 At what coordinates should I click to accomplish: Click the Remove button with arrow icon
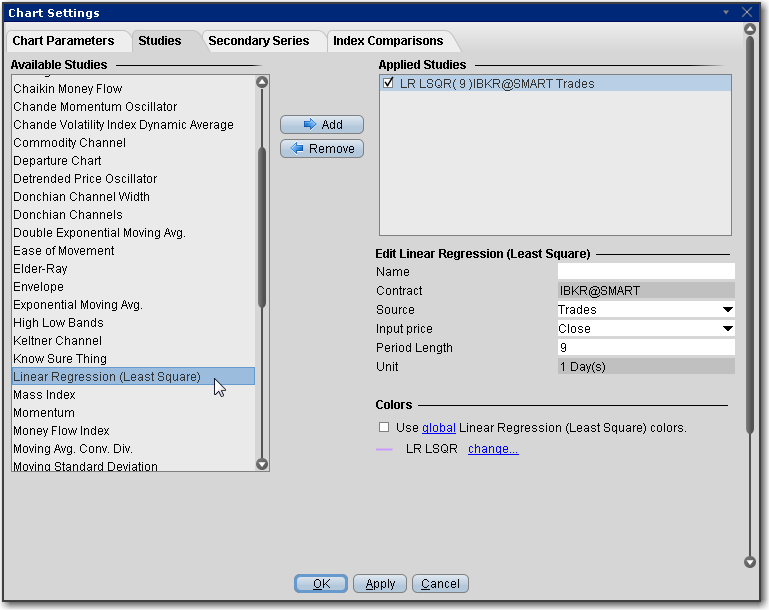321,149
